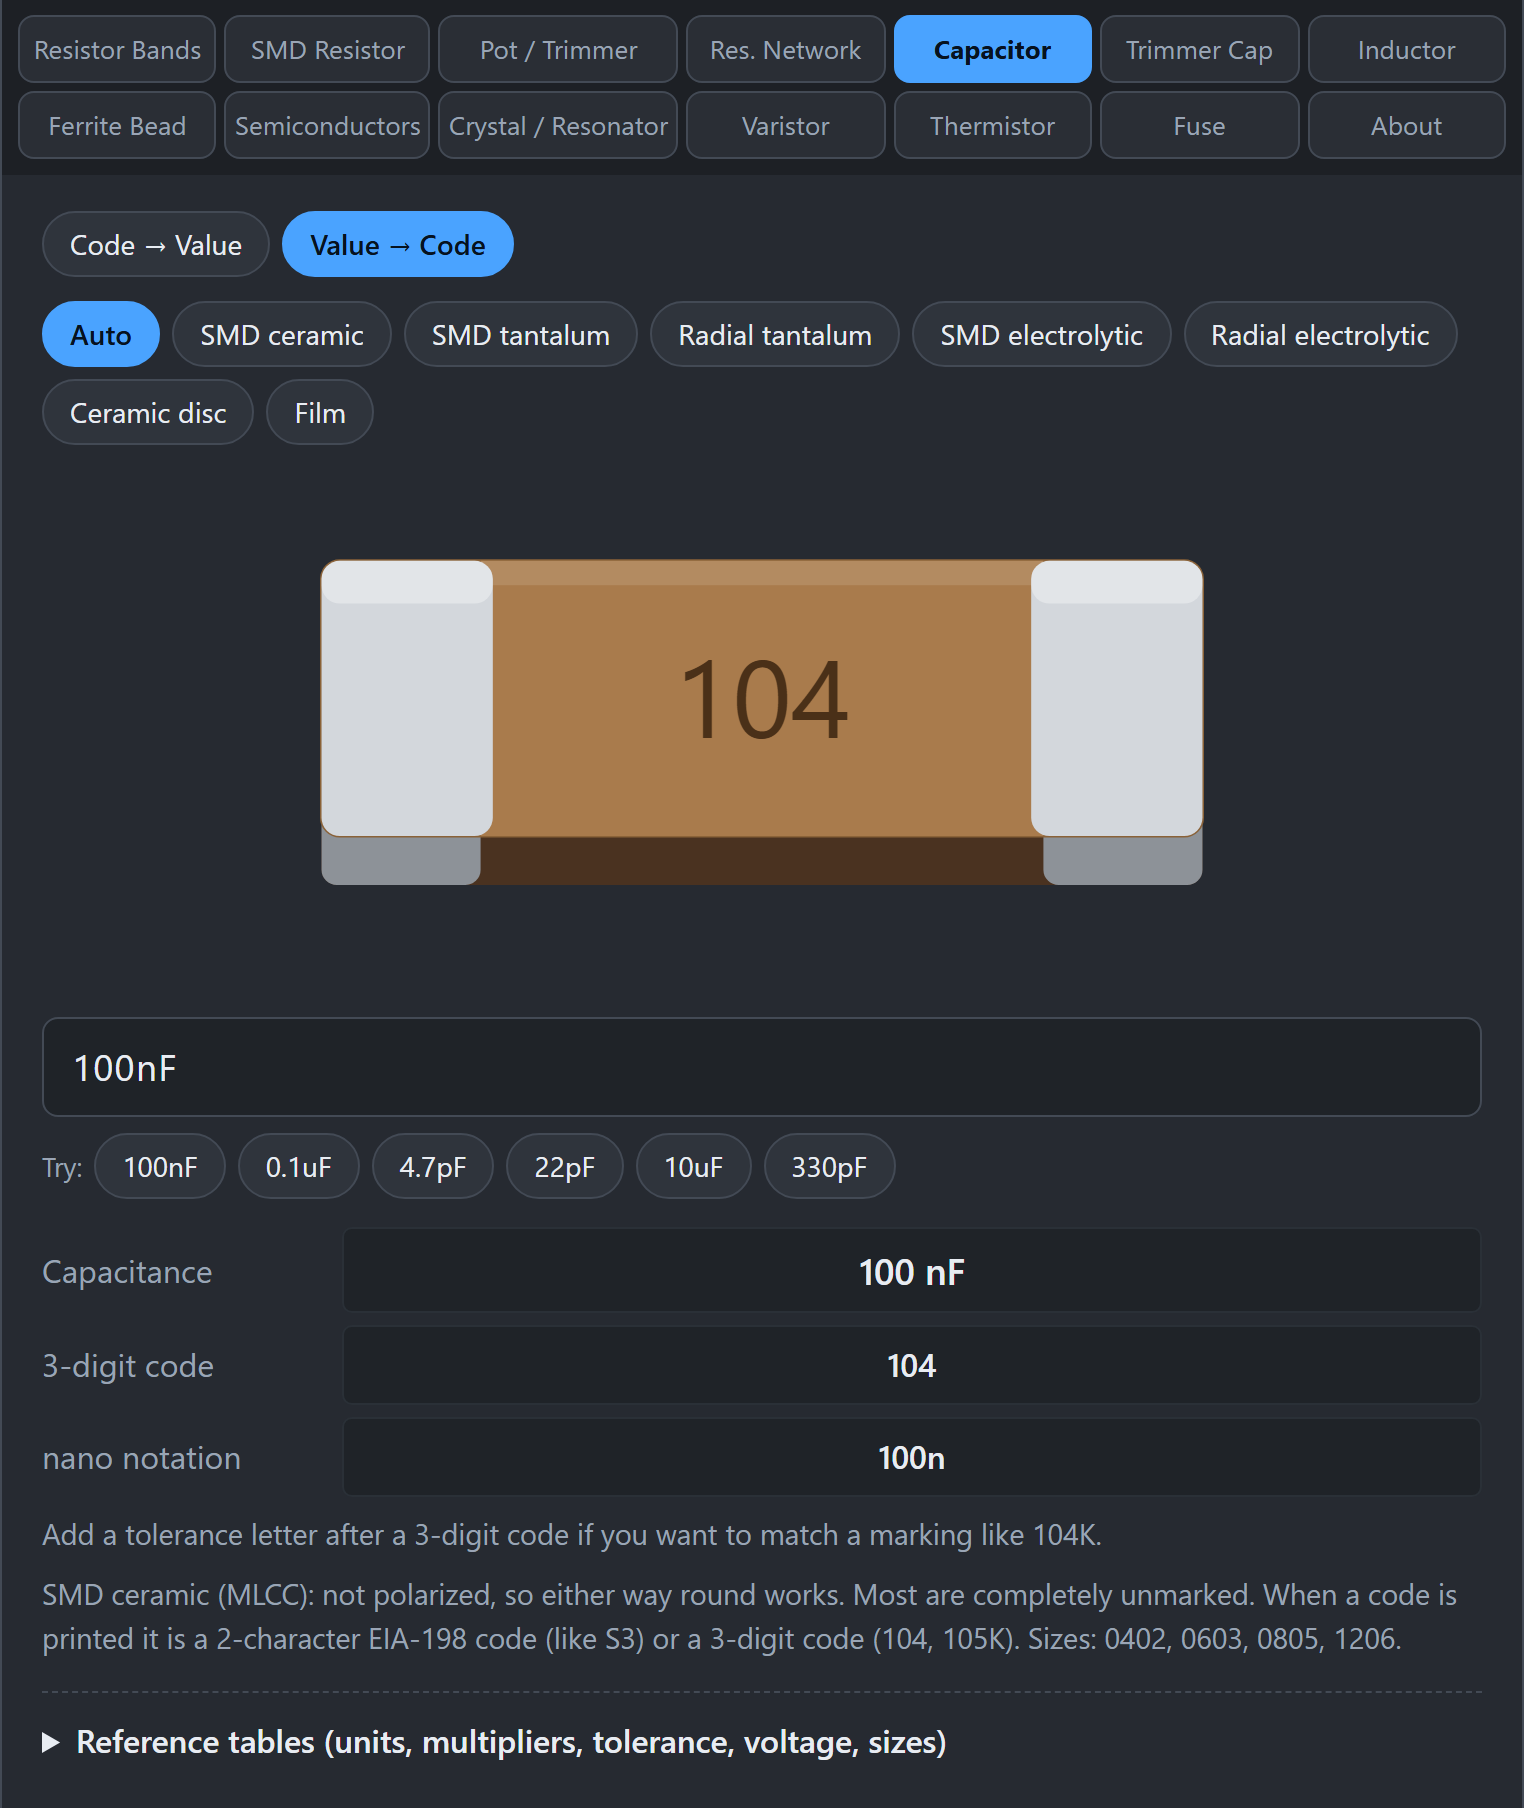The image size is (1524, 1808).
Task: Select the Crystal / Resonator tab
Action: point(558,125)
